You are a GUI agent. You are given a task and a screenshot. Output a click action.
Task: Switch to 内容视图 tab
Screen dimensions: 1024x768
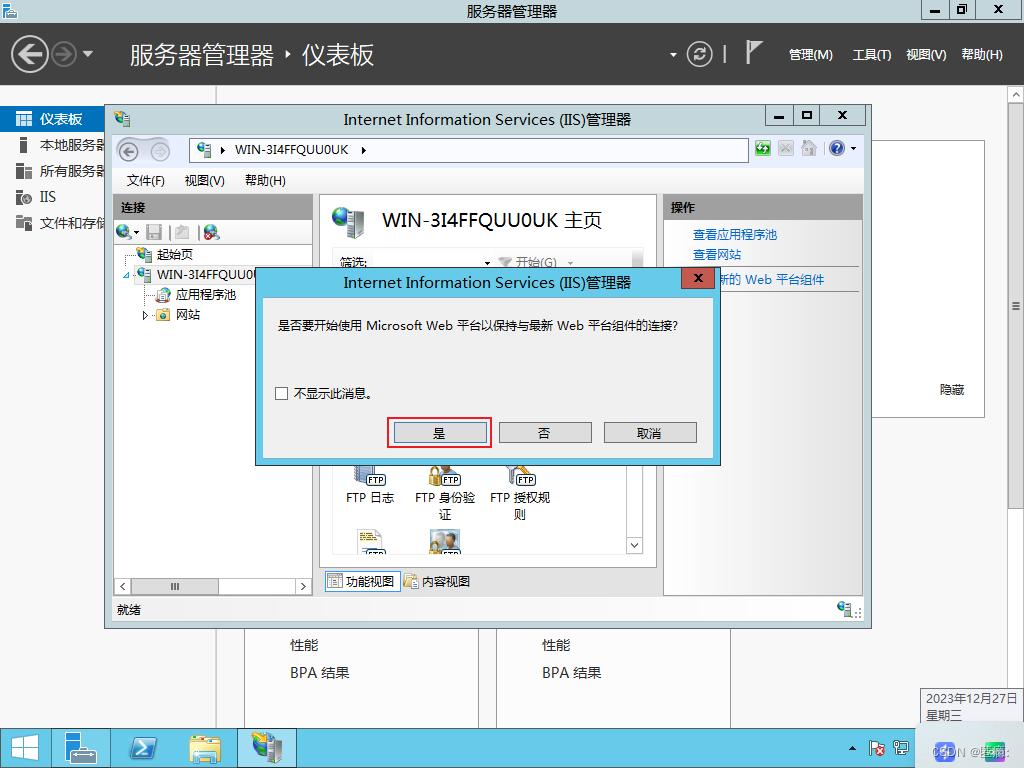[437, 581]
